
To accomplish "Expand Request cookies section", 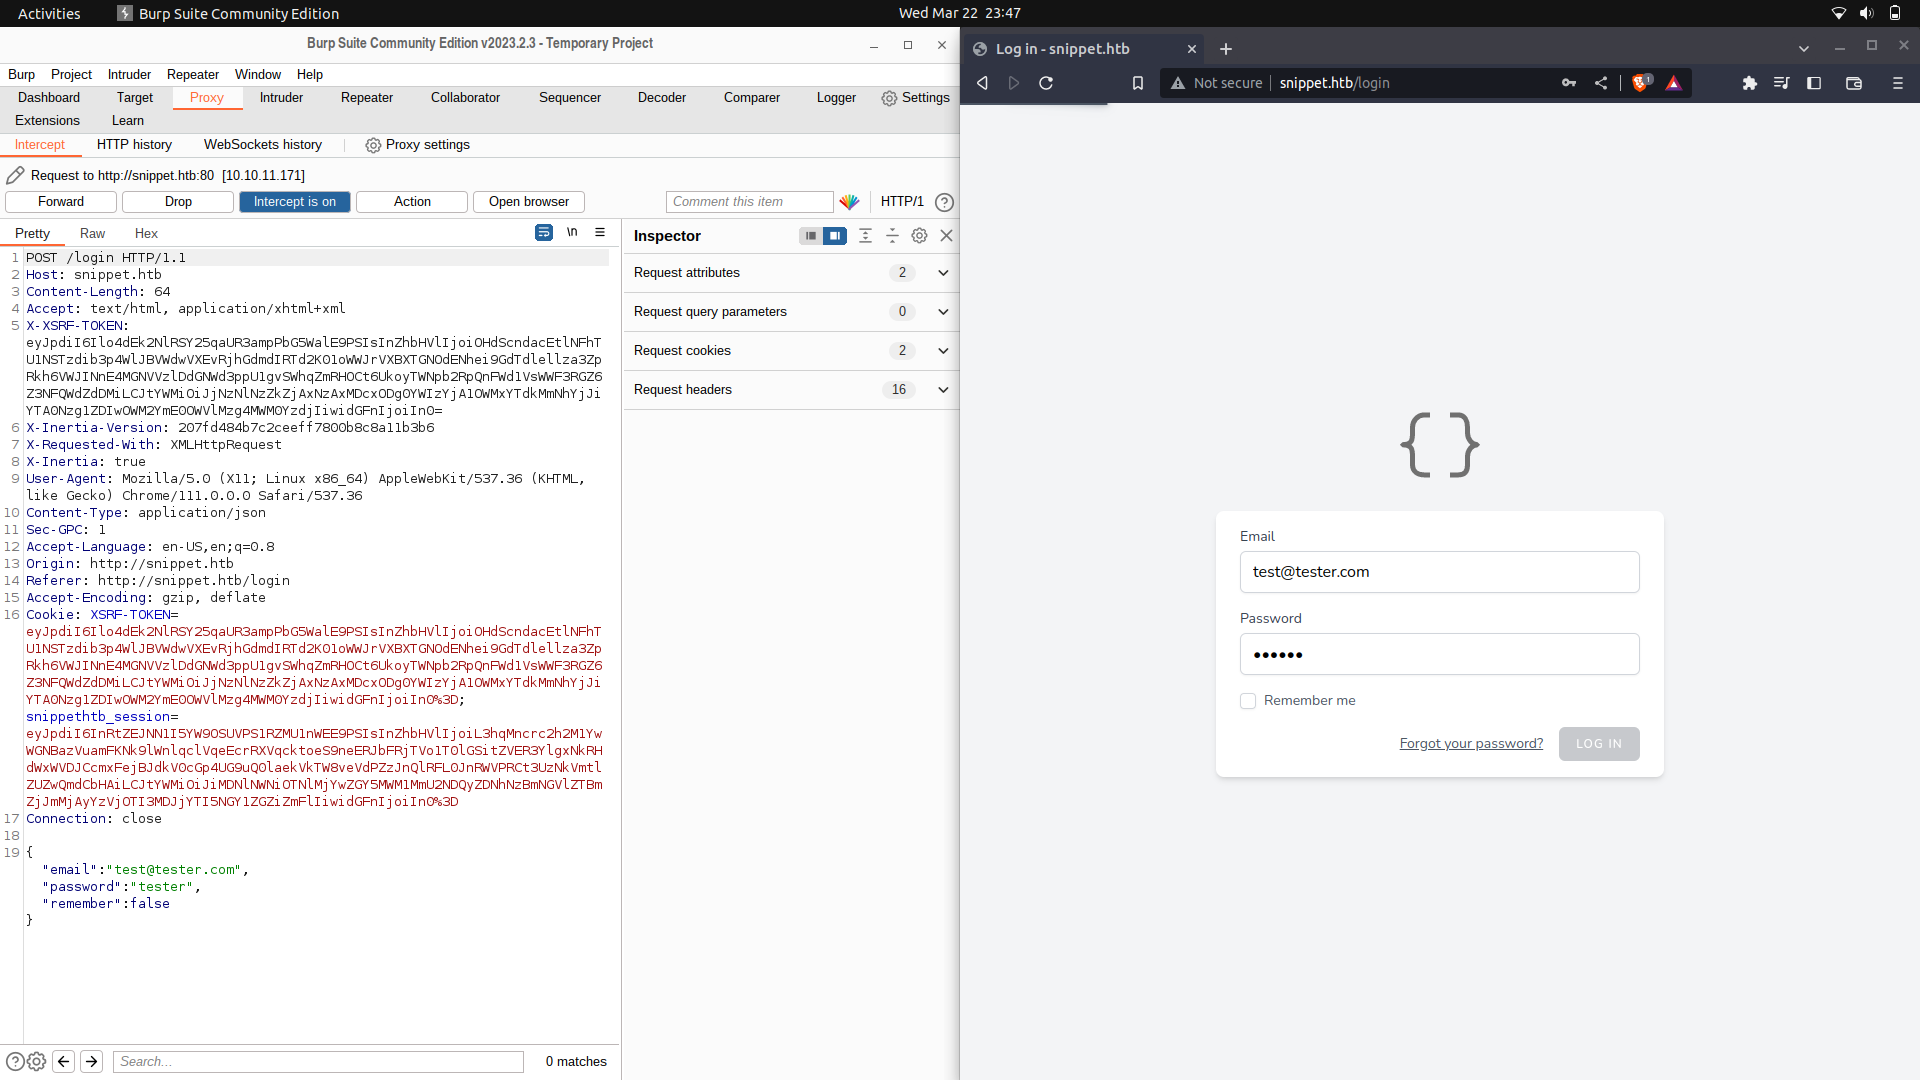I will tap(942, 351).
